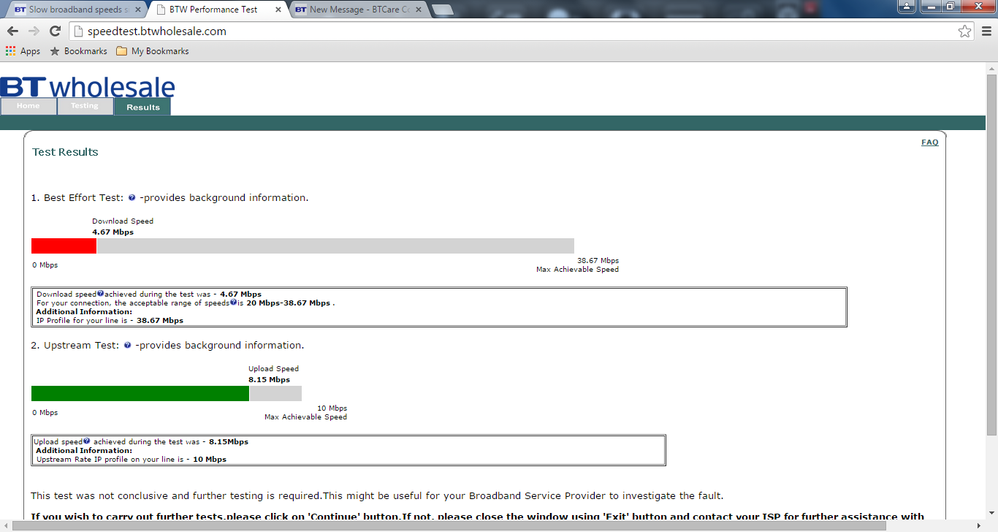This screenshot has height=532, width=998.
Task: Close the 'BTW Performance Test' tab
Action: [x=278, y=10]
